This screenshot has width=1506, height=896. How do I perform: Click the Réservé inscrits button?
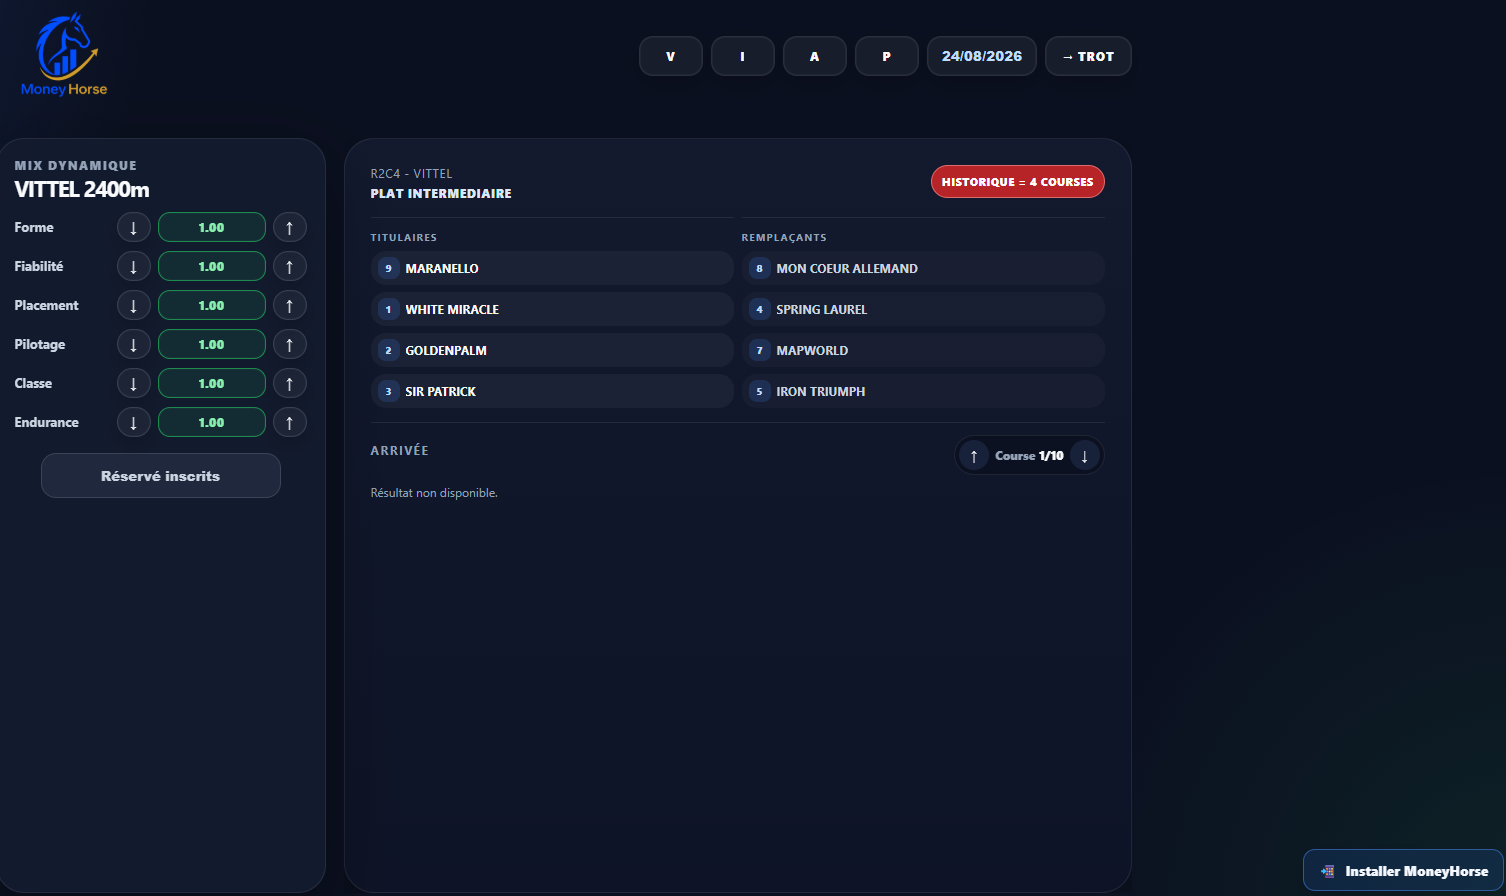tap(161, 476)
